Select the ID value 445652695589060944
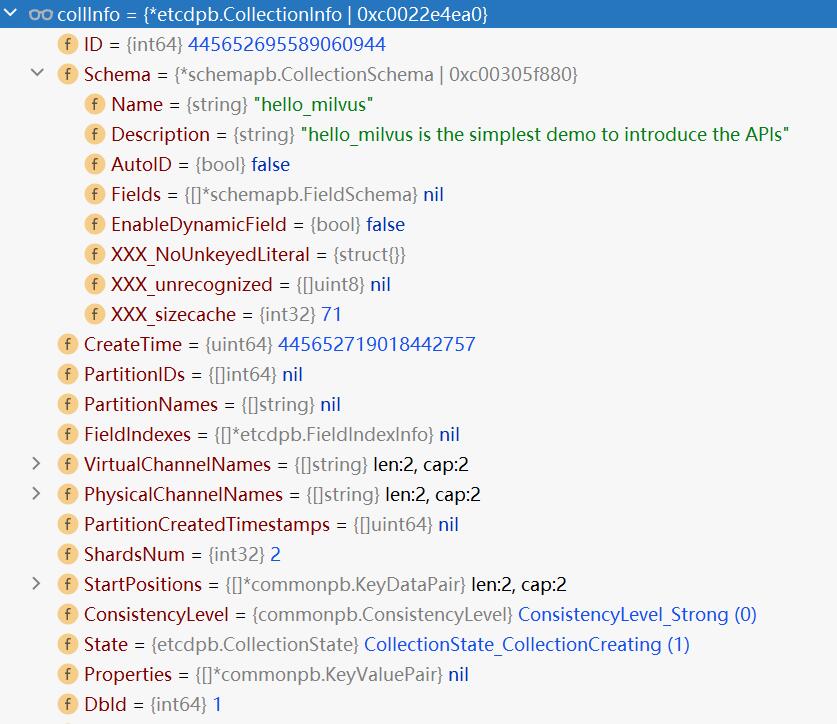Viewport: 837px width, 724px height. pyautogui.click(x=287, y=44)
